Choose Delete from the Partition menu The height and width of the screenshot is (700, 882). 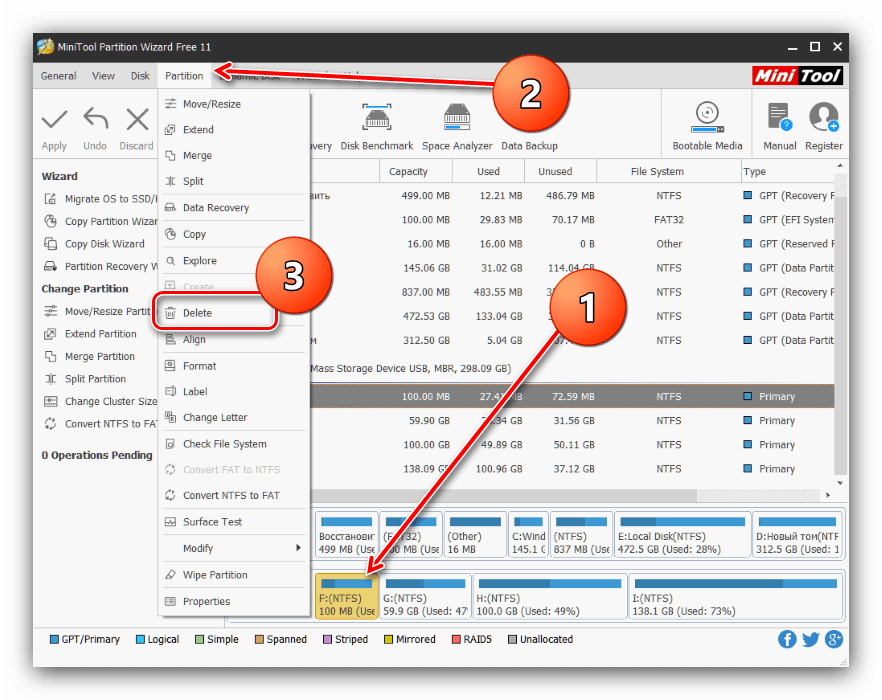tap(197, 313)
